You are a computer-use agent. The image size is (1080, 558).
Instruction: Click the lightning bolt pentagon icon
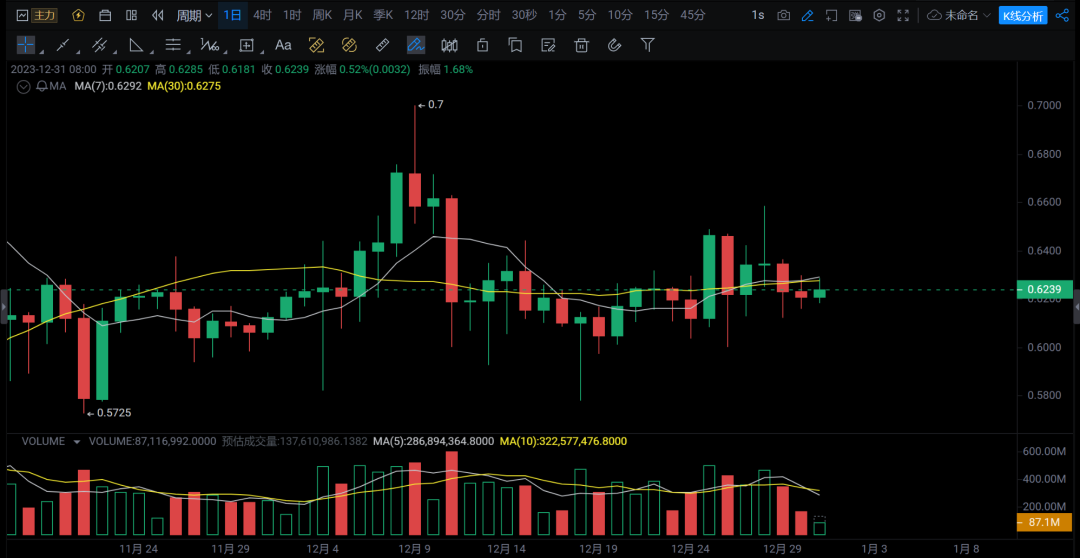(78, 15)
